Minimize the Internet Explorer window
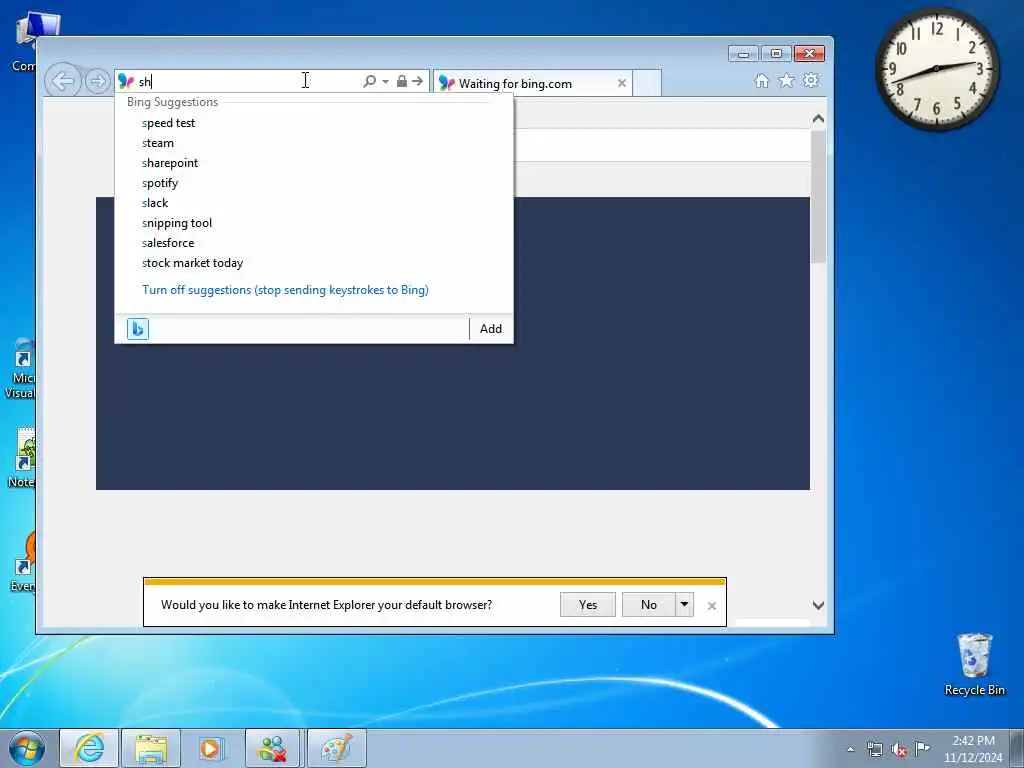This screenshot has width=1024, height=768. 743,54
